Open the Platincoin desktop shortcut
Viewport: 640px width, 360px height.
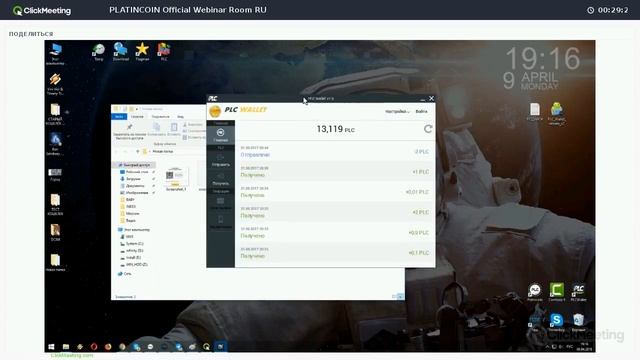[534, 292]
